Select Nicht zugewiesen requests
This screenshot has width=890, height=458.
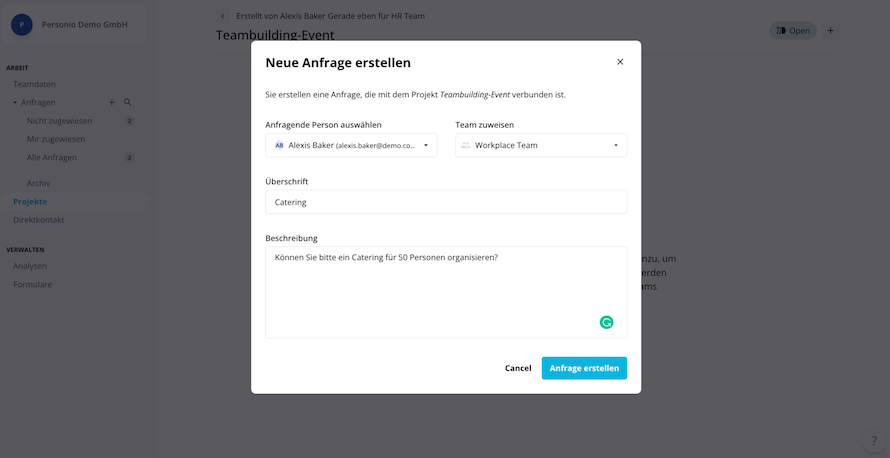click(x=60, y=121)
